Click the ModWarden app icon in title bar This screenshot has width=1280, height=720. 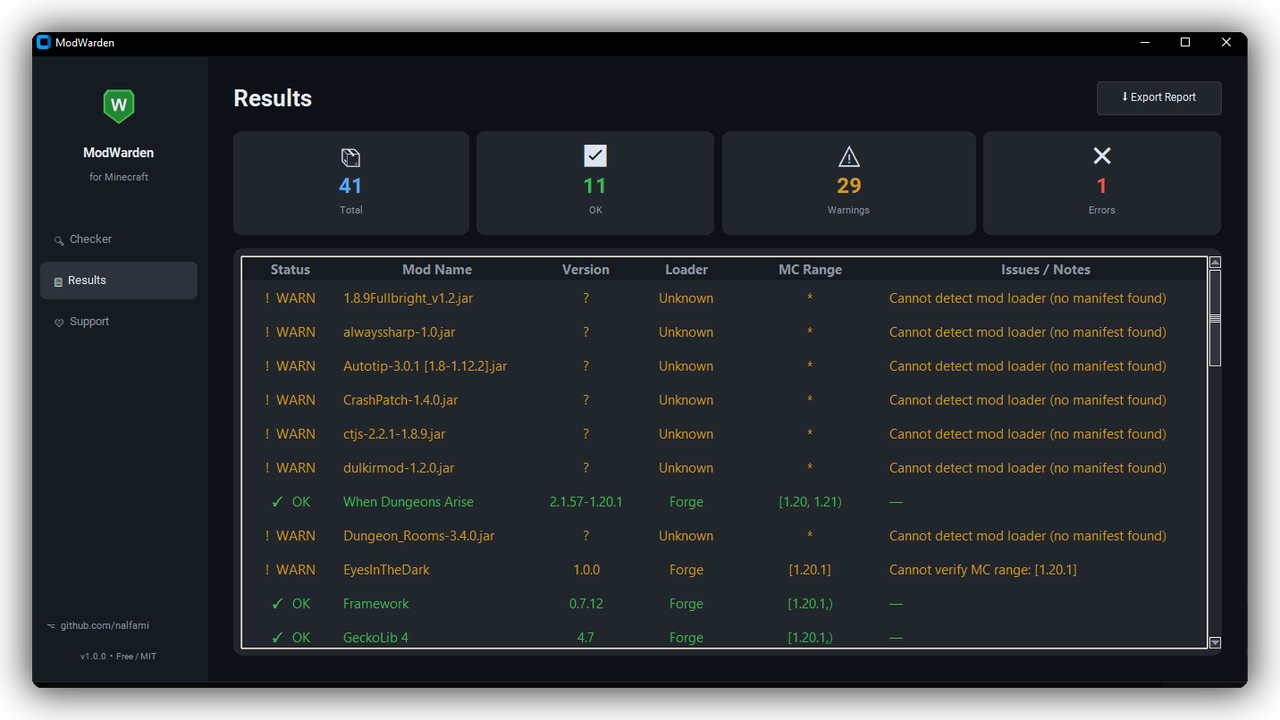(x=43, y=42)
